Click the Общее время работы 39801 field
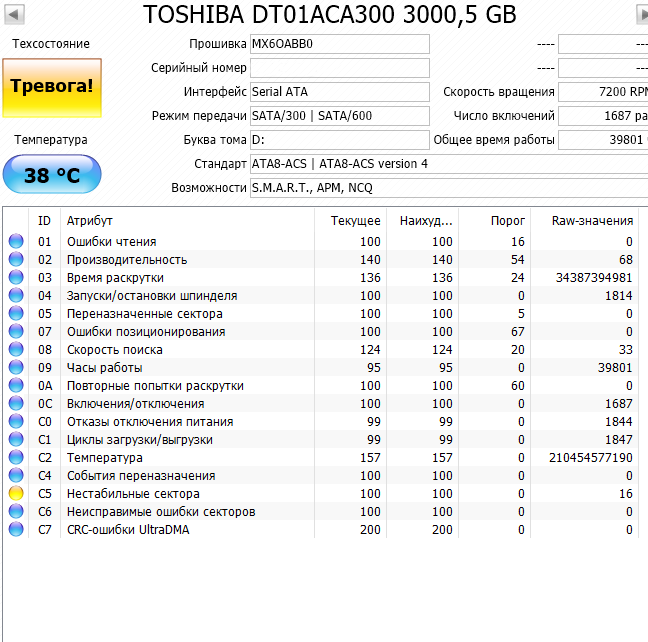Image resolution: width=648 pixels, height=642 pixels. 603,140
